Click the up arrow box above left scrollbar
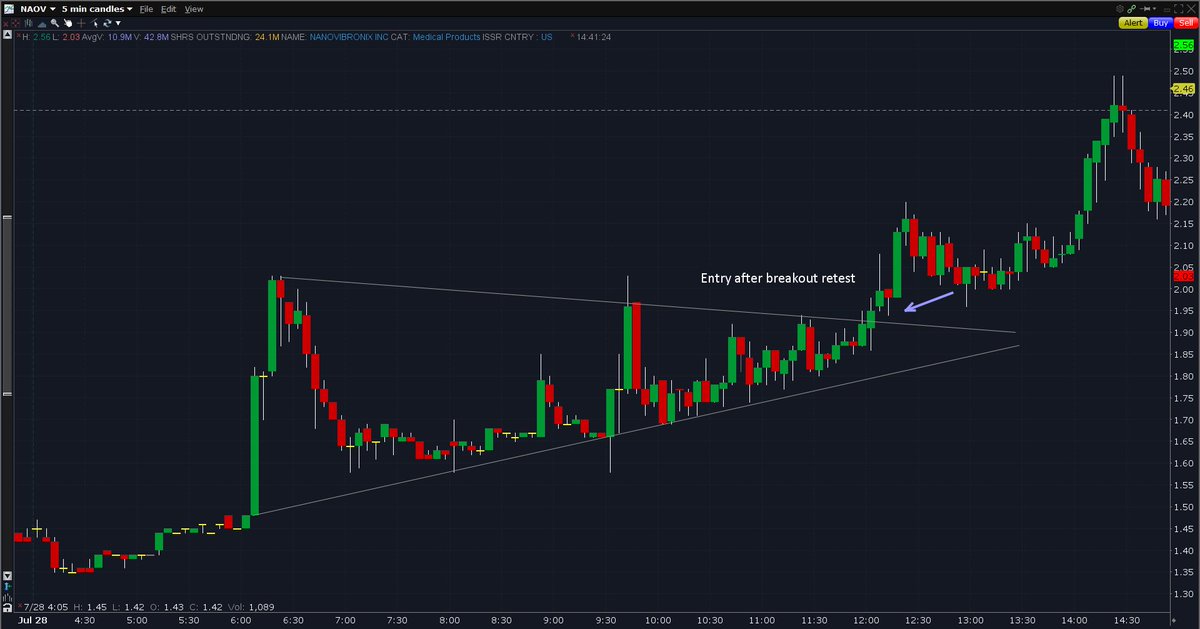This screenshot has height=629, width=1200. (x=7, y=35)
